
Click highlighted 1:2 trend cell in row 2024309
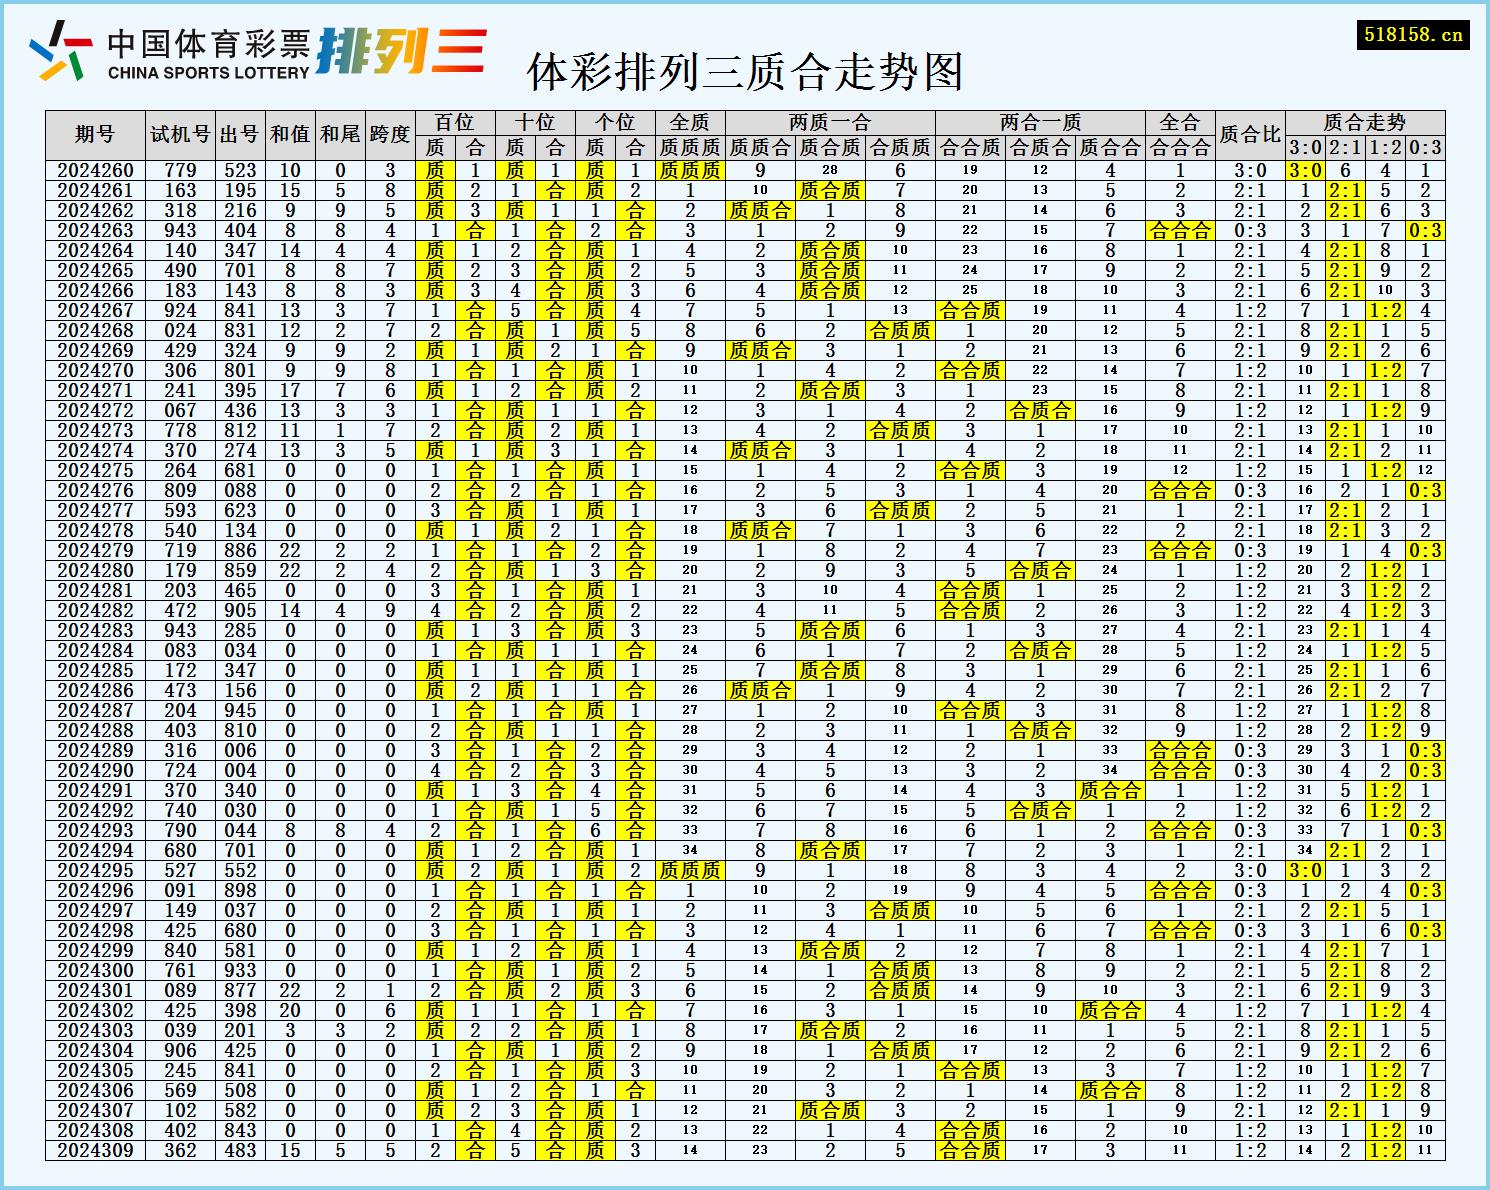pos(1385,1150)
